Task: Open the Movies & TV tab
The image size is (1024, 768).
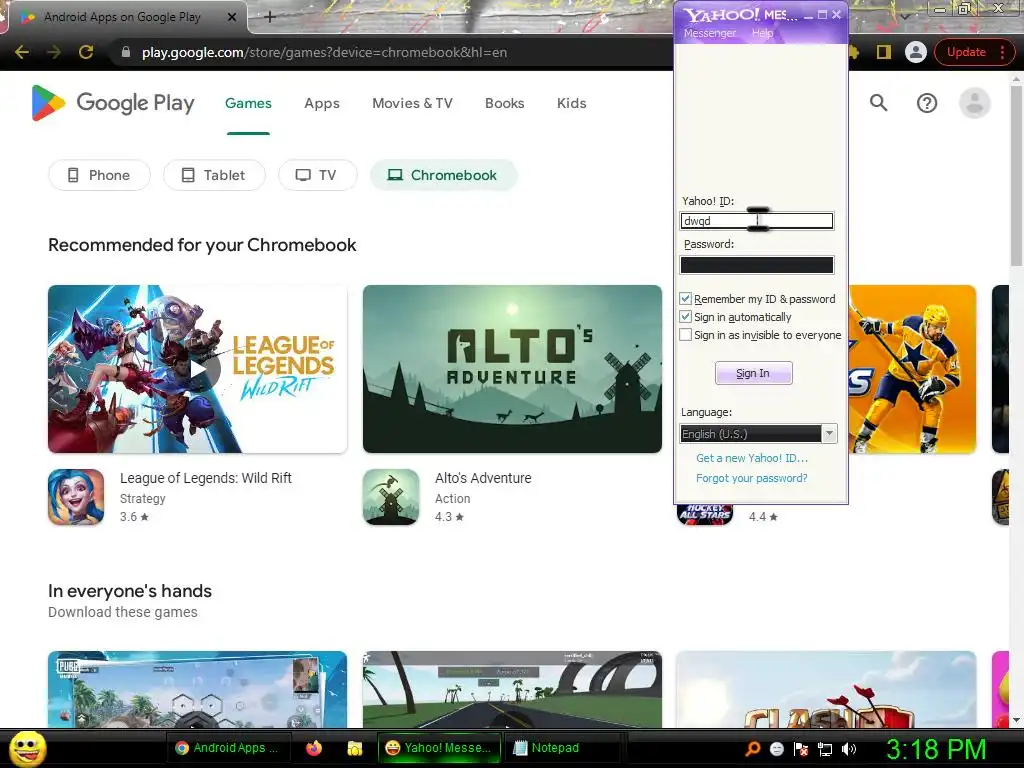Action: click(412, 103)
